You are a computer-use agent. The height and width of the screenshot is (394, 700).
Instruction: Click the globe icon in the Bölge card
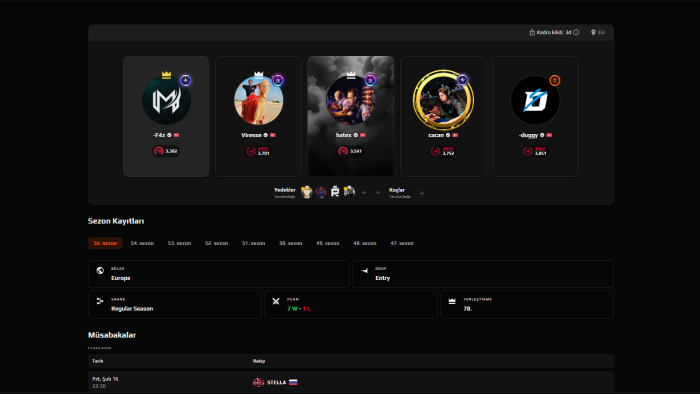(x=100, y=270)
